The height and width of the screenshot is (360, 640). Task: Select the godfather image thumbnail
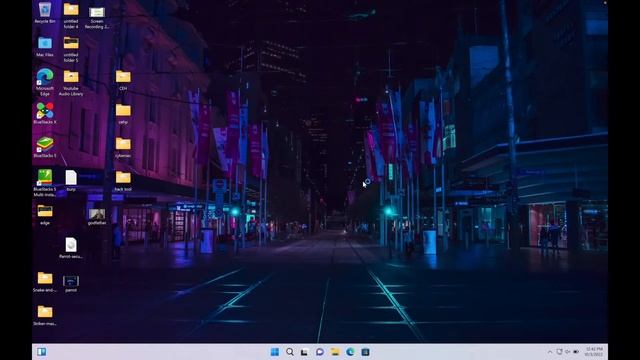click(x=97, y=217)
